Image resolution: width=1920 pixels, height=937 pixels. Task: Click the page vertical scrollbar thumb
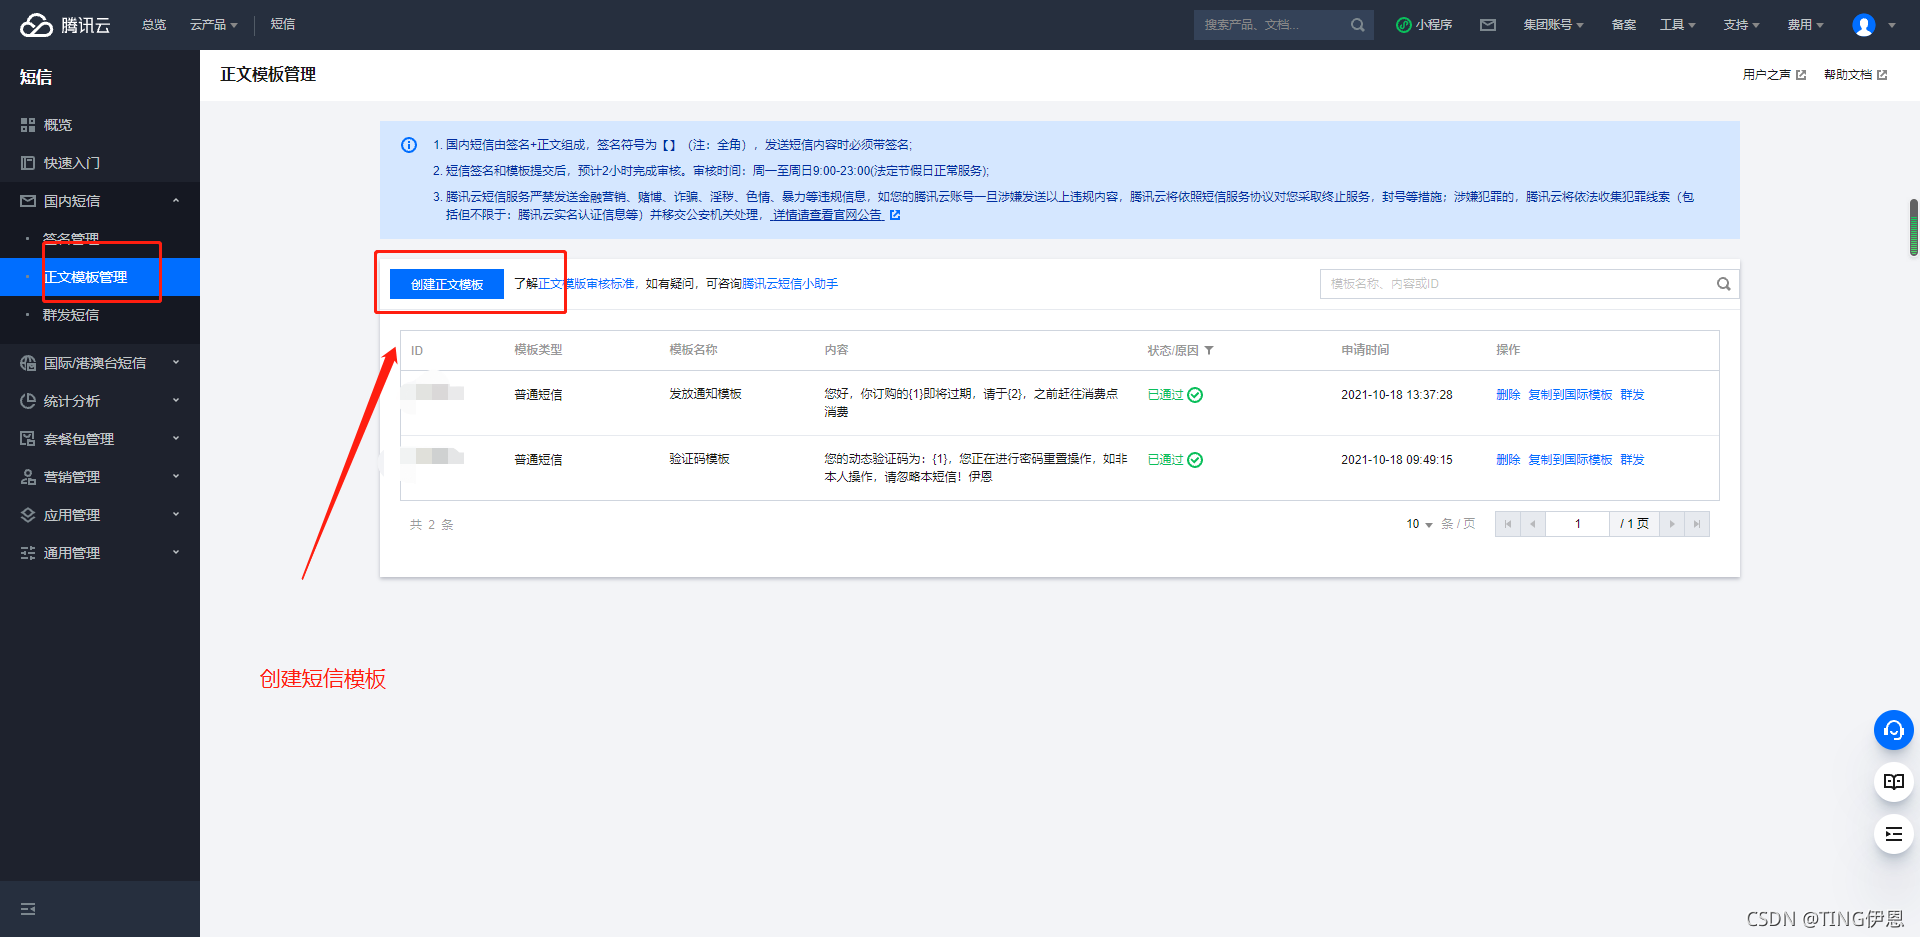click(1914, 227)
